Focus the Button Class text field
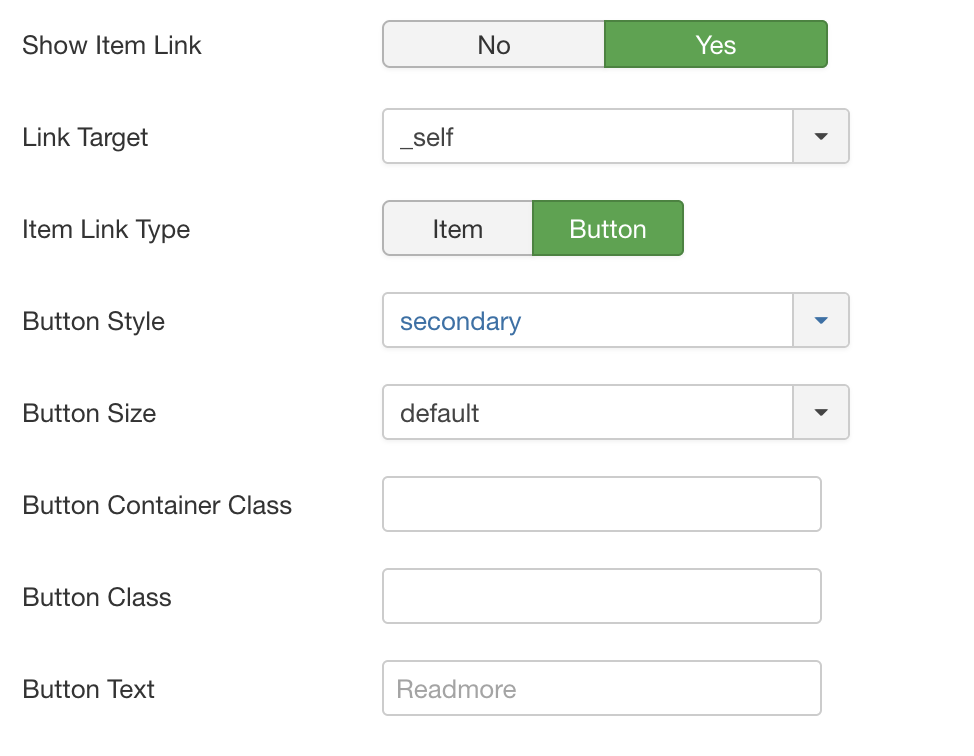 pos(602,596)
